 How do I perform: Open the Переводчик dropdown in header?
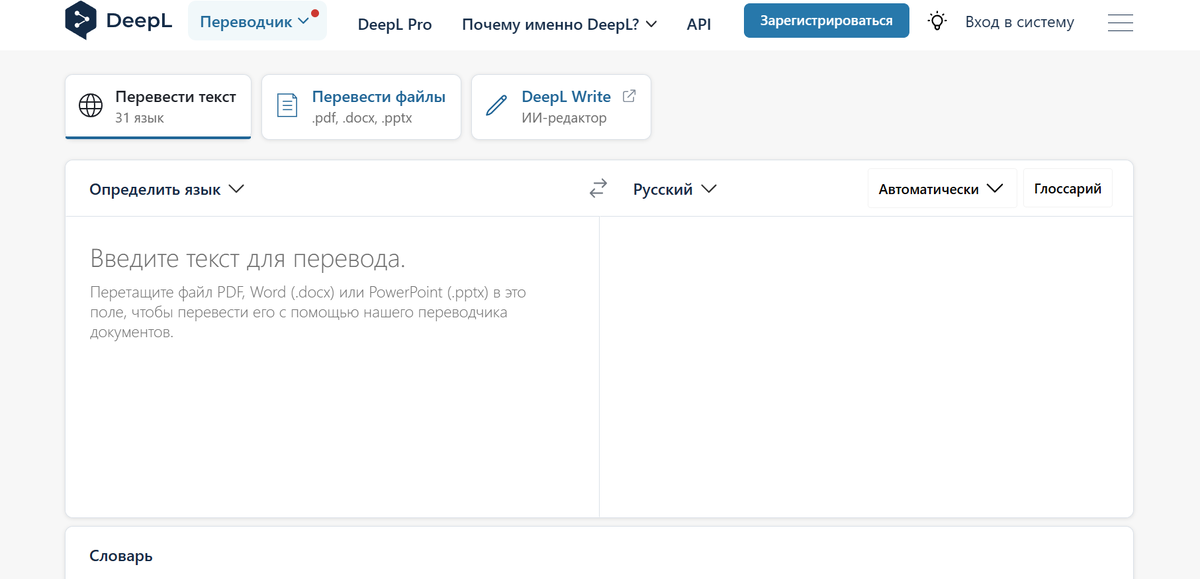pos(257,21)
